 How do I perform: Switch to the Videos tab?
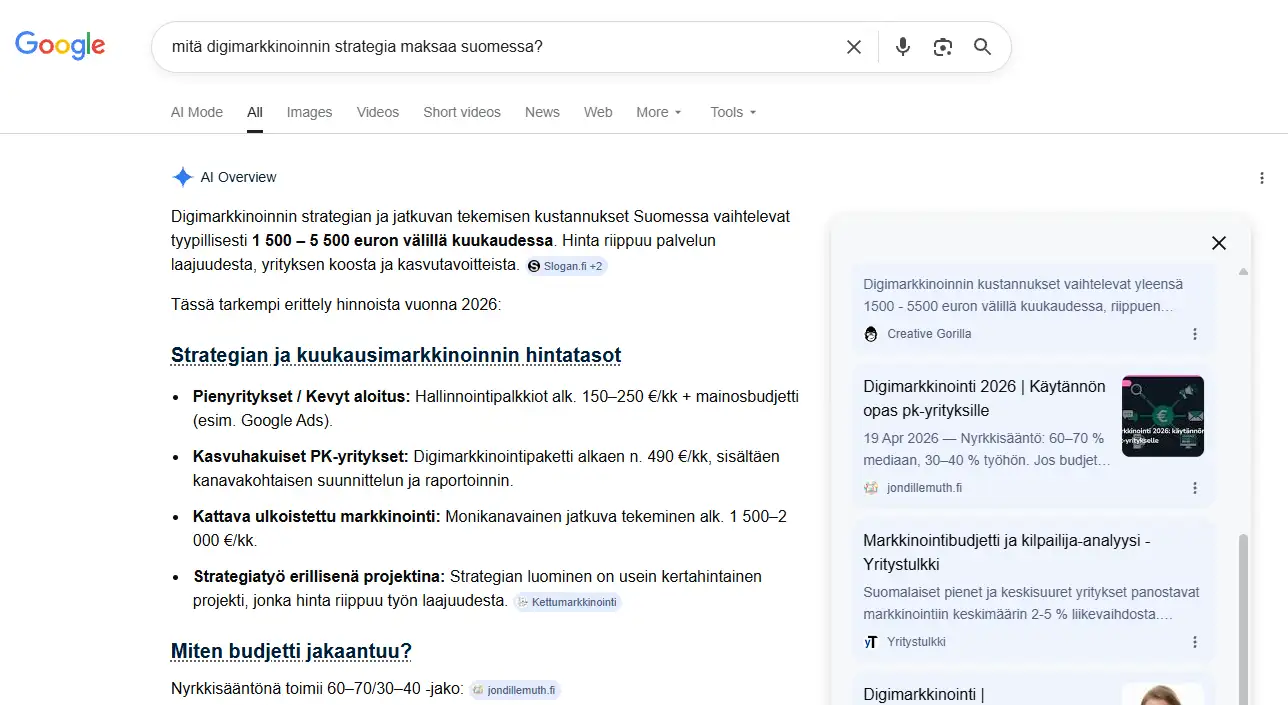click(x=377, y=112)
